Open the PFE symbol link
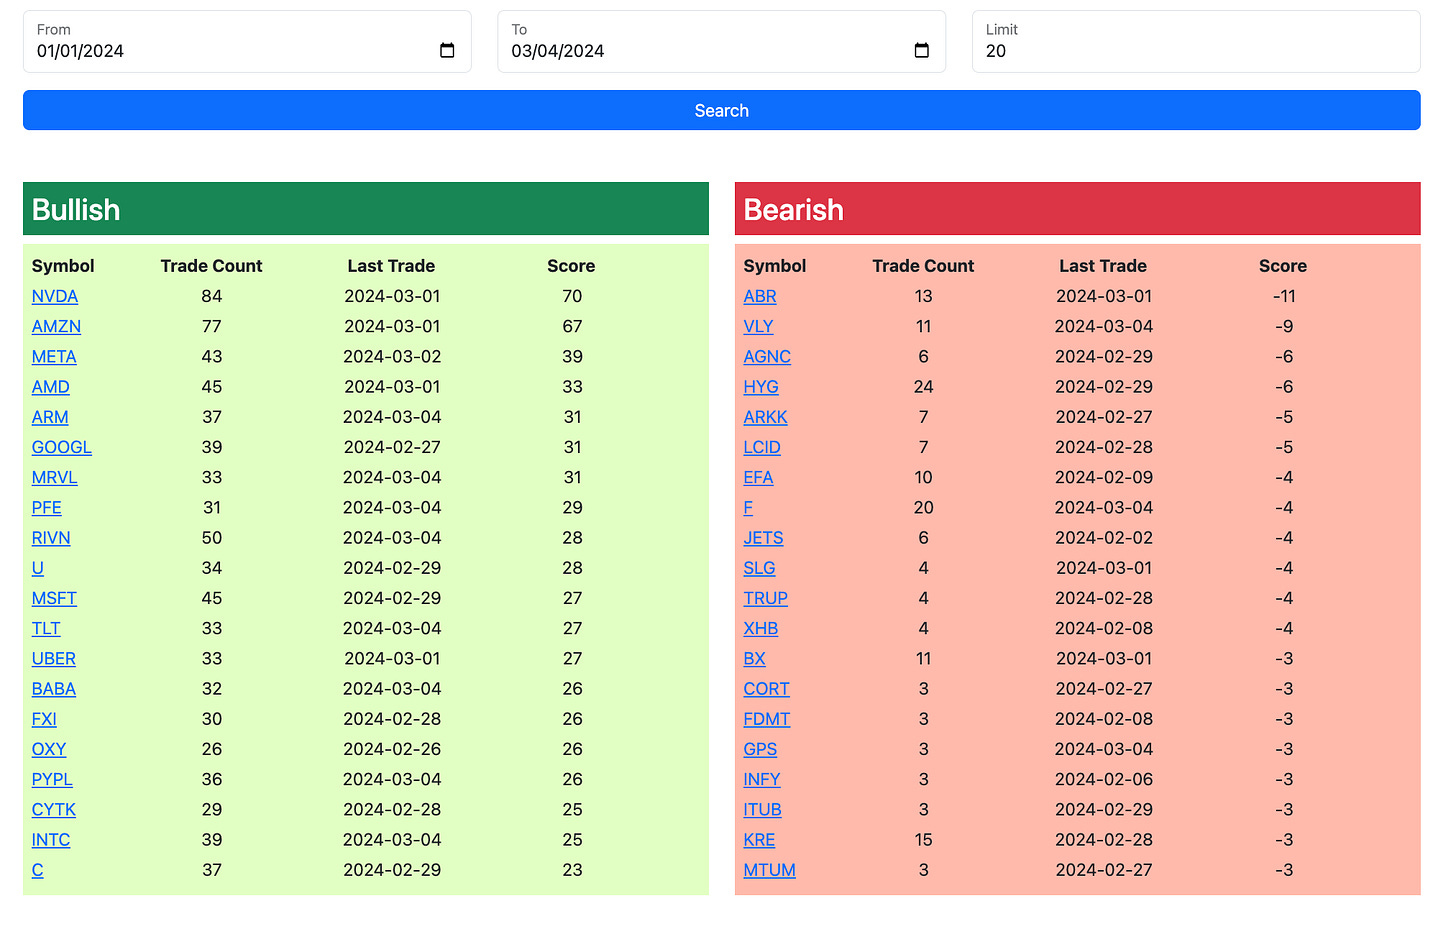1456x932 pixels. pyautogui.click(x=47, y=507)
